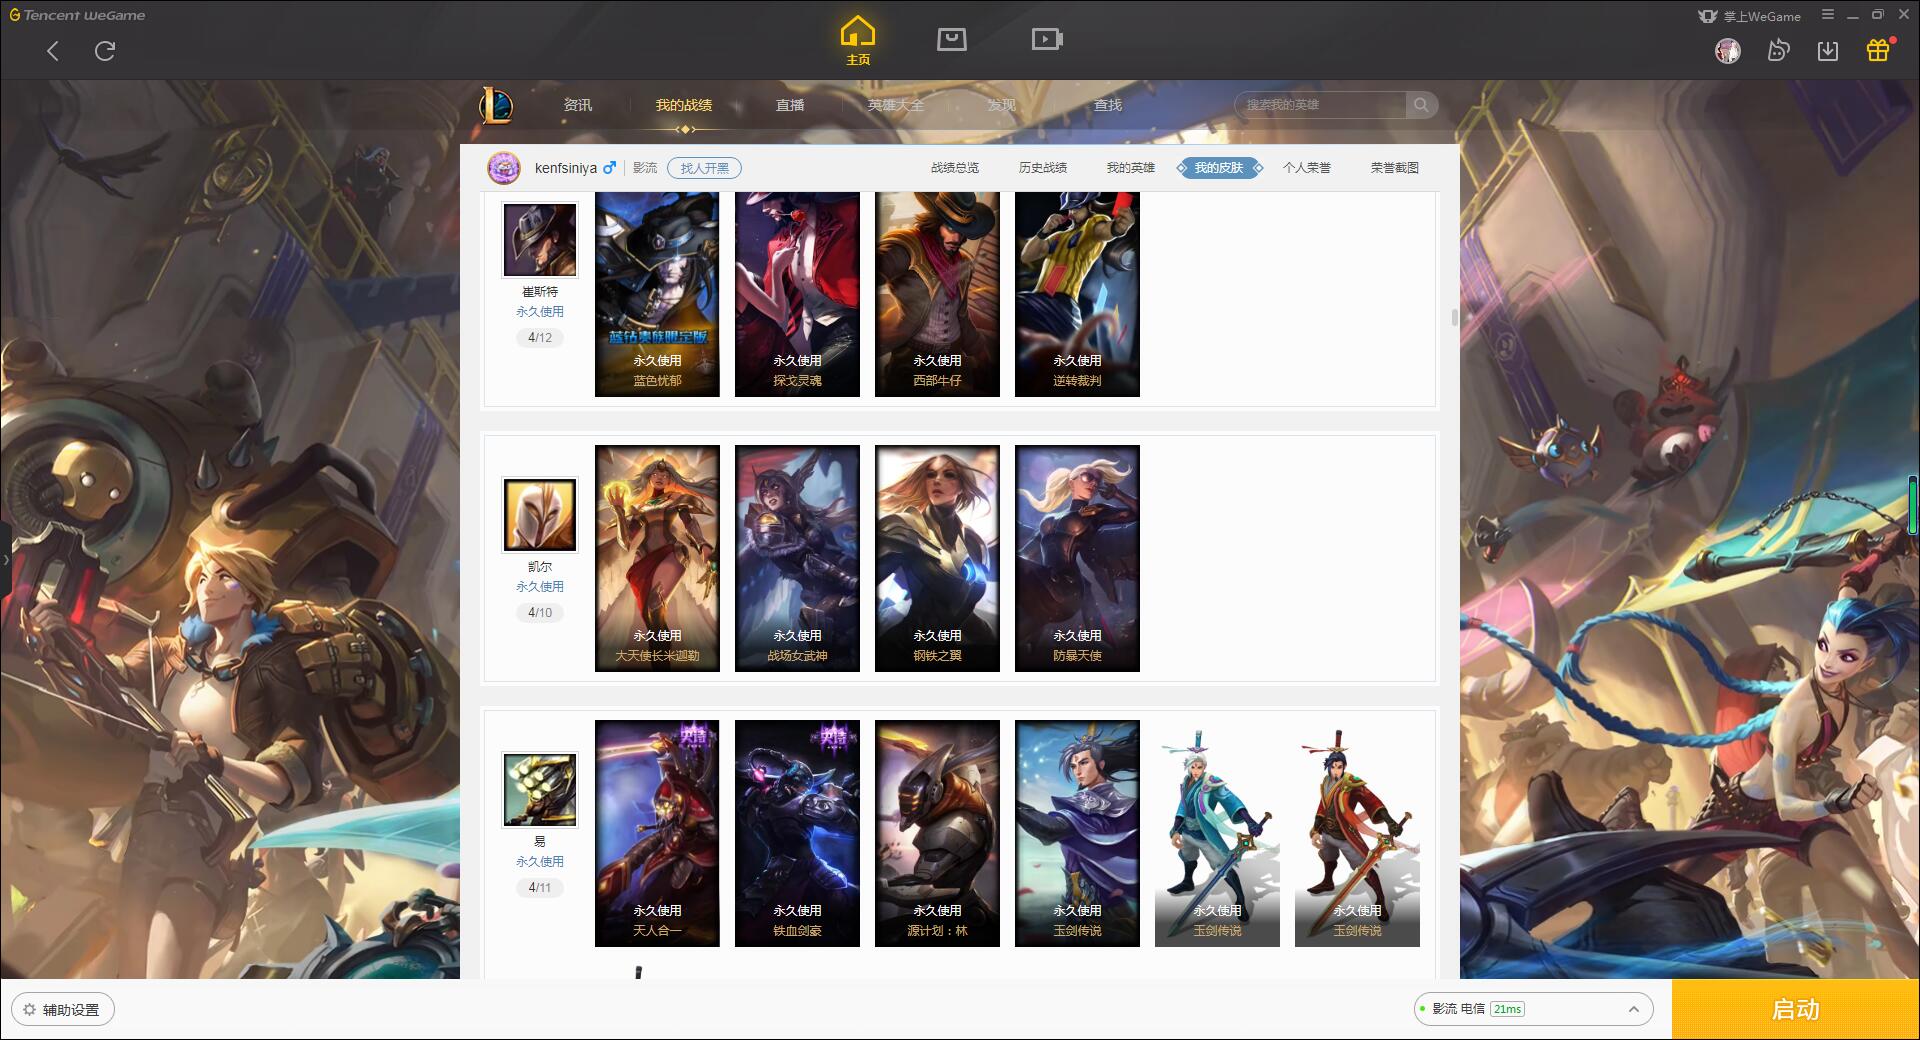Open the 我的英雄 sub-tab
The image size is (1920, 1040).
(1131, 168)
